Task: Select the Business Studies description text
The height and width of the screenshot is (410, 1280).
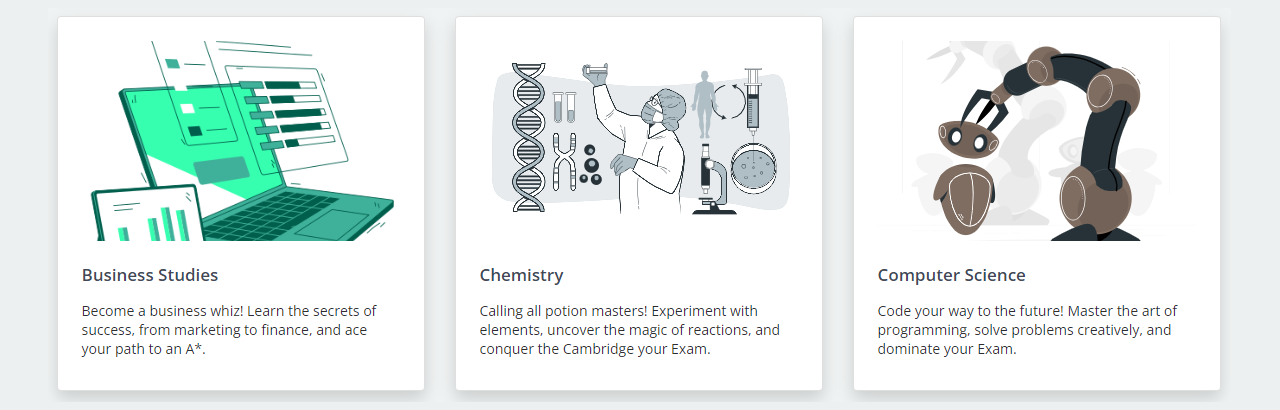Action: pos(229,330)
